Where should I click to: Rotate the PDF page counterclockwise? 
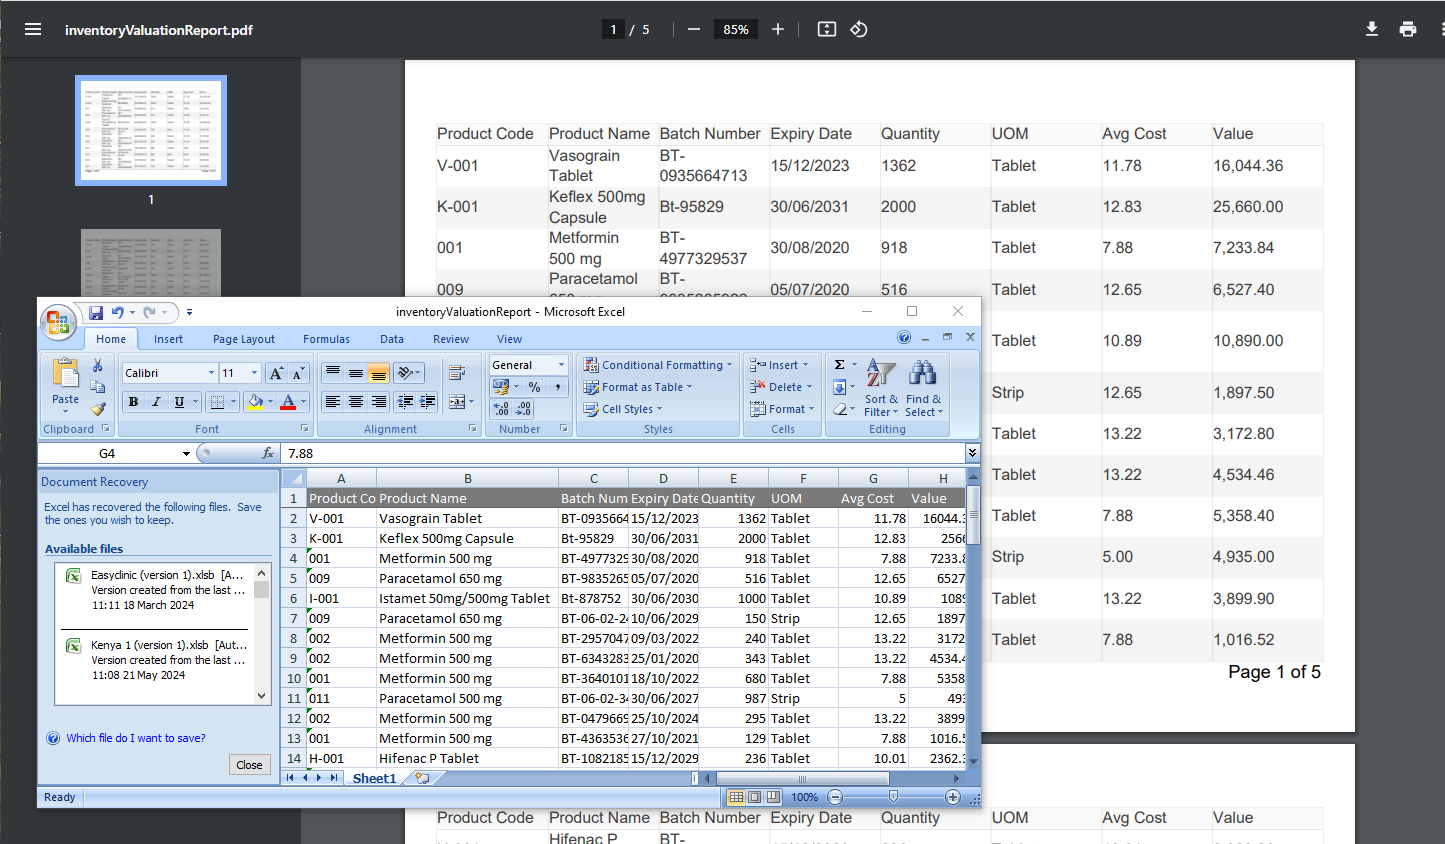859,29
